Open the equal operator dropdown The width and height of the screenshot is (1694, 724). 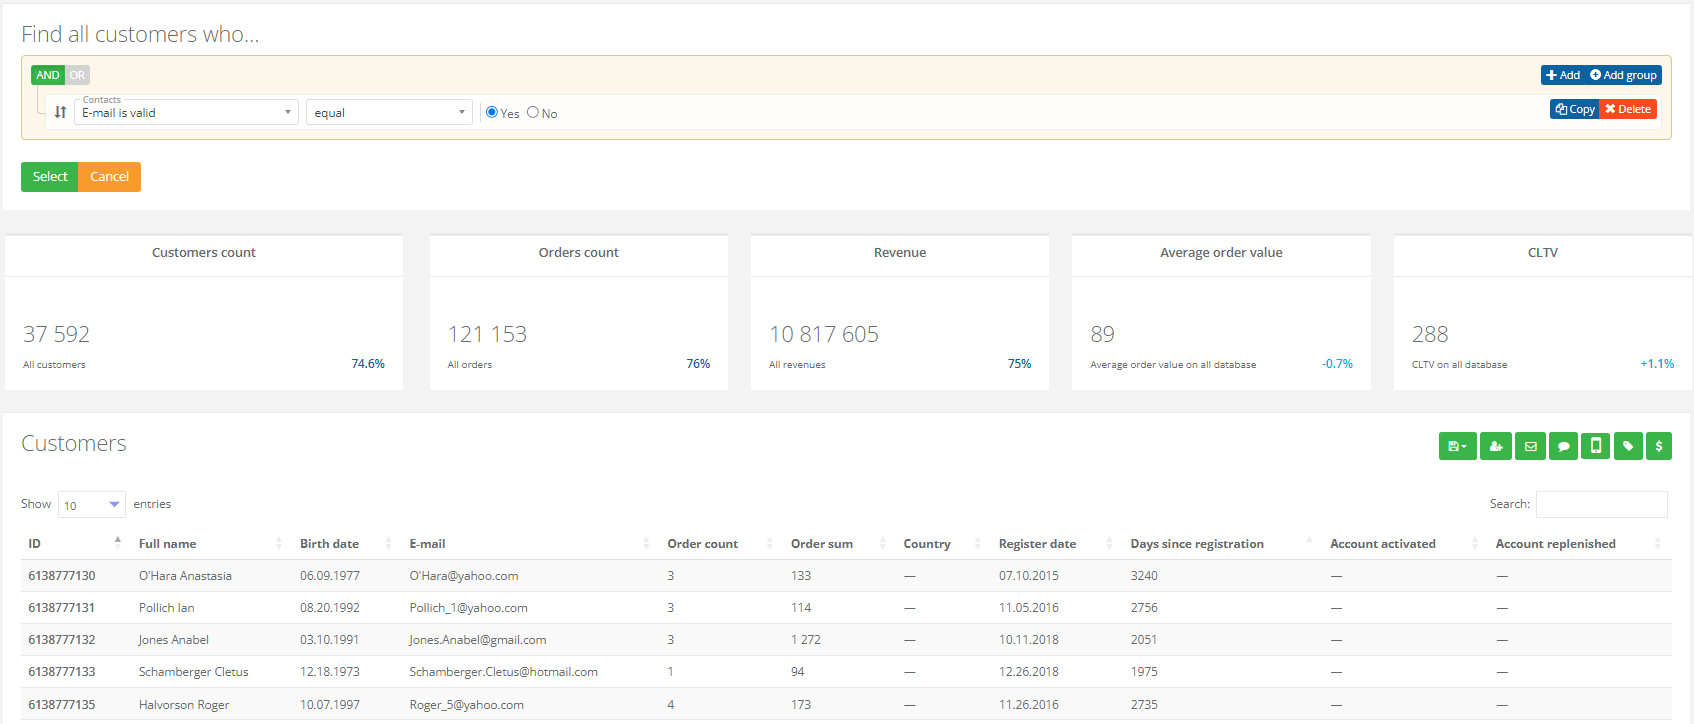point(389,112)
